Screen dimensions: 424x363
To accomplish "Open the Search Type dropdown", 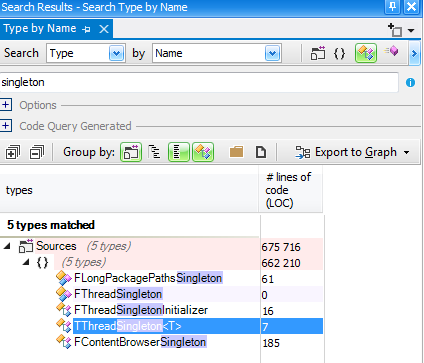I will coord(116,53).
